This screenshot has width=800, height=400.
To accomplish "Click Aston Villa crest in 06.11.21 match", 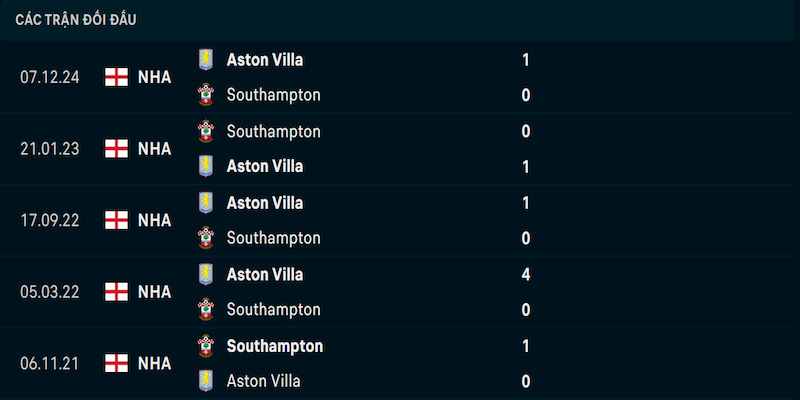I will pyautogui.click(x=206, y=380).
